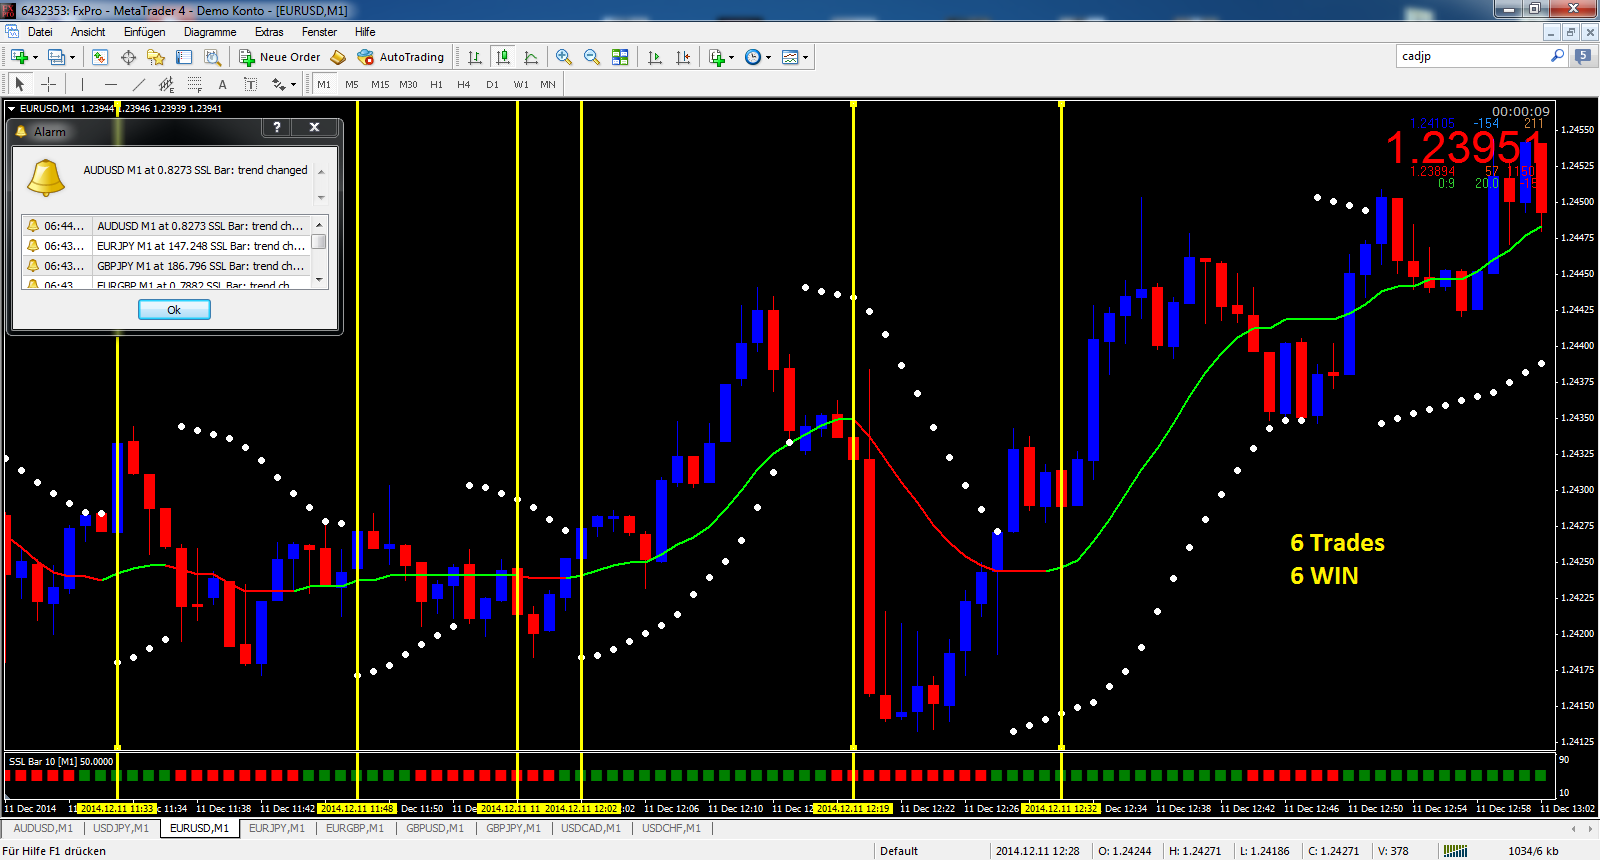This screenshot has height=860, width=1600.
Task: Switch timeframe to H1
Action: click(436, 84)
